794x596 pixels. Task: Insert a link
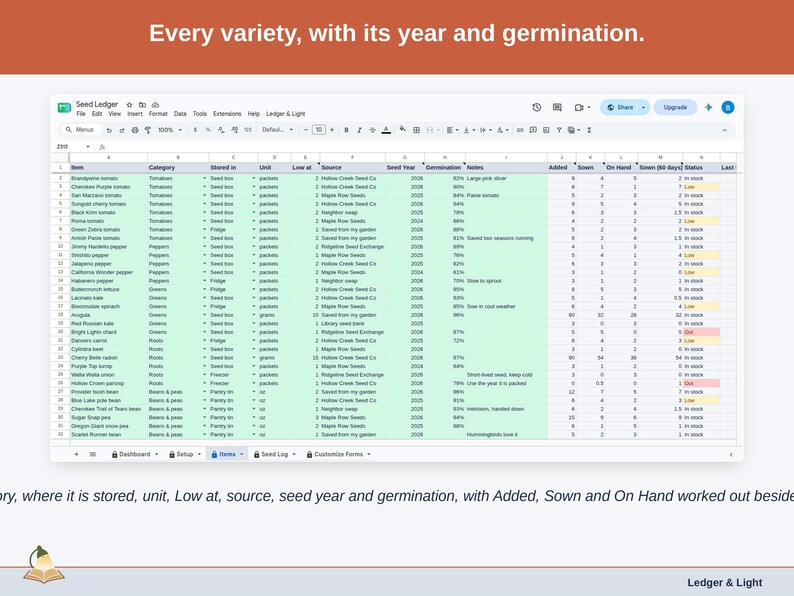click(x=520, y=130)
